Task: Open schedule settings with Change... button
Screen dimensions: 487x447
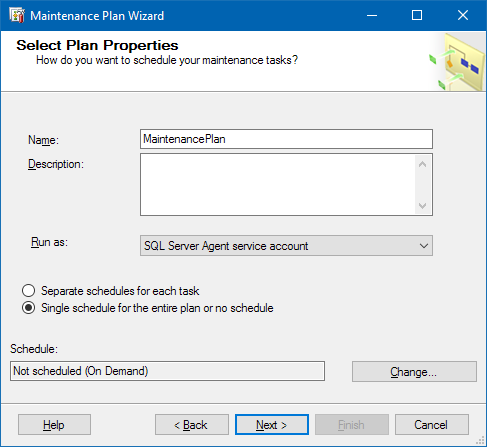Action: click(414, 371)
